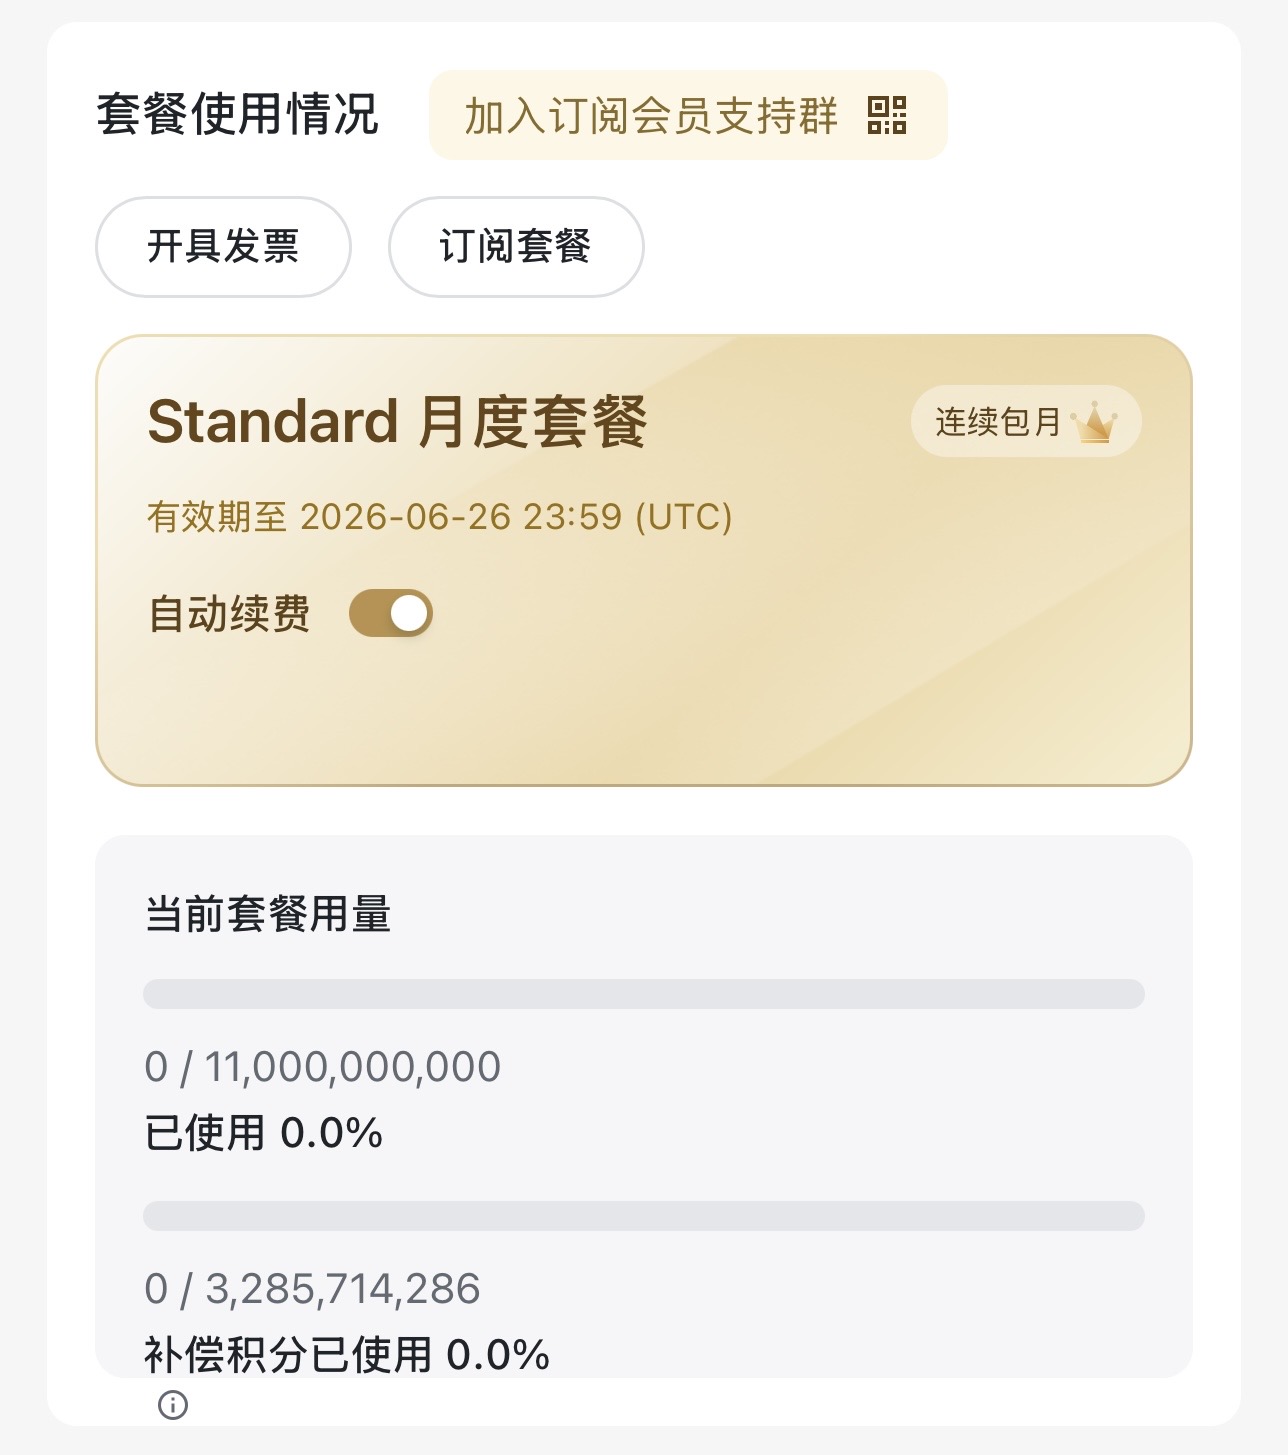Open the 开具发票 invoice button
Viewport: 1288px width, 1455px height.
pyautogui.click(x=223, y=247)
